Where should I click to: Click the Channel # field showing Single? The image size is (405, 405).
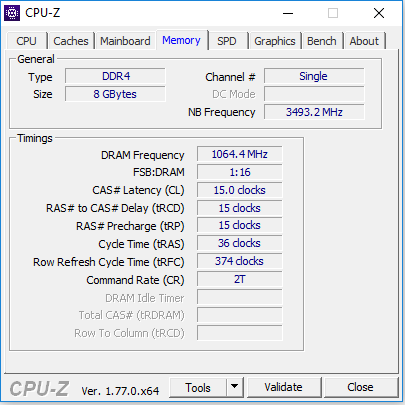(314, 76)
